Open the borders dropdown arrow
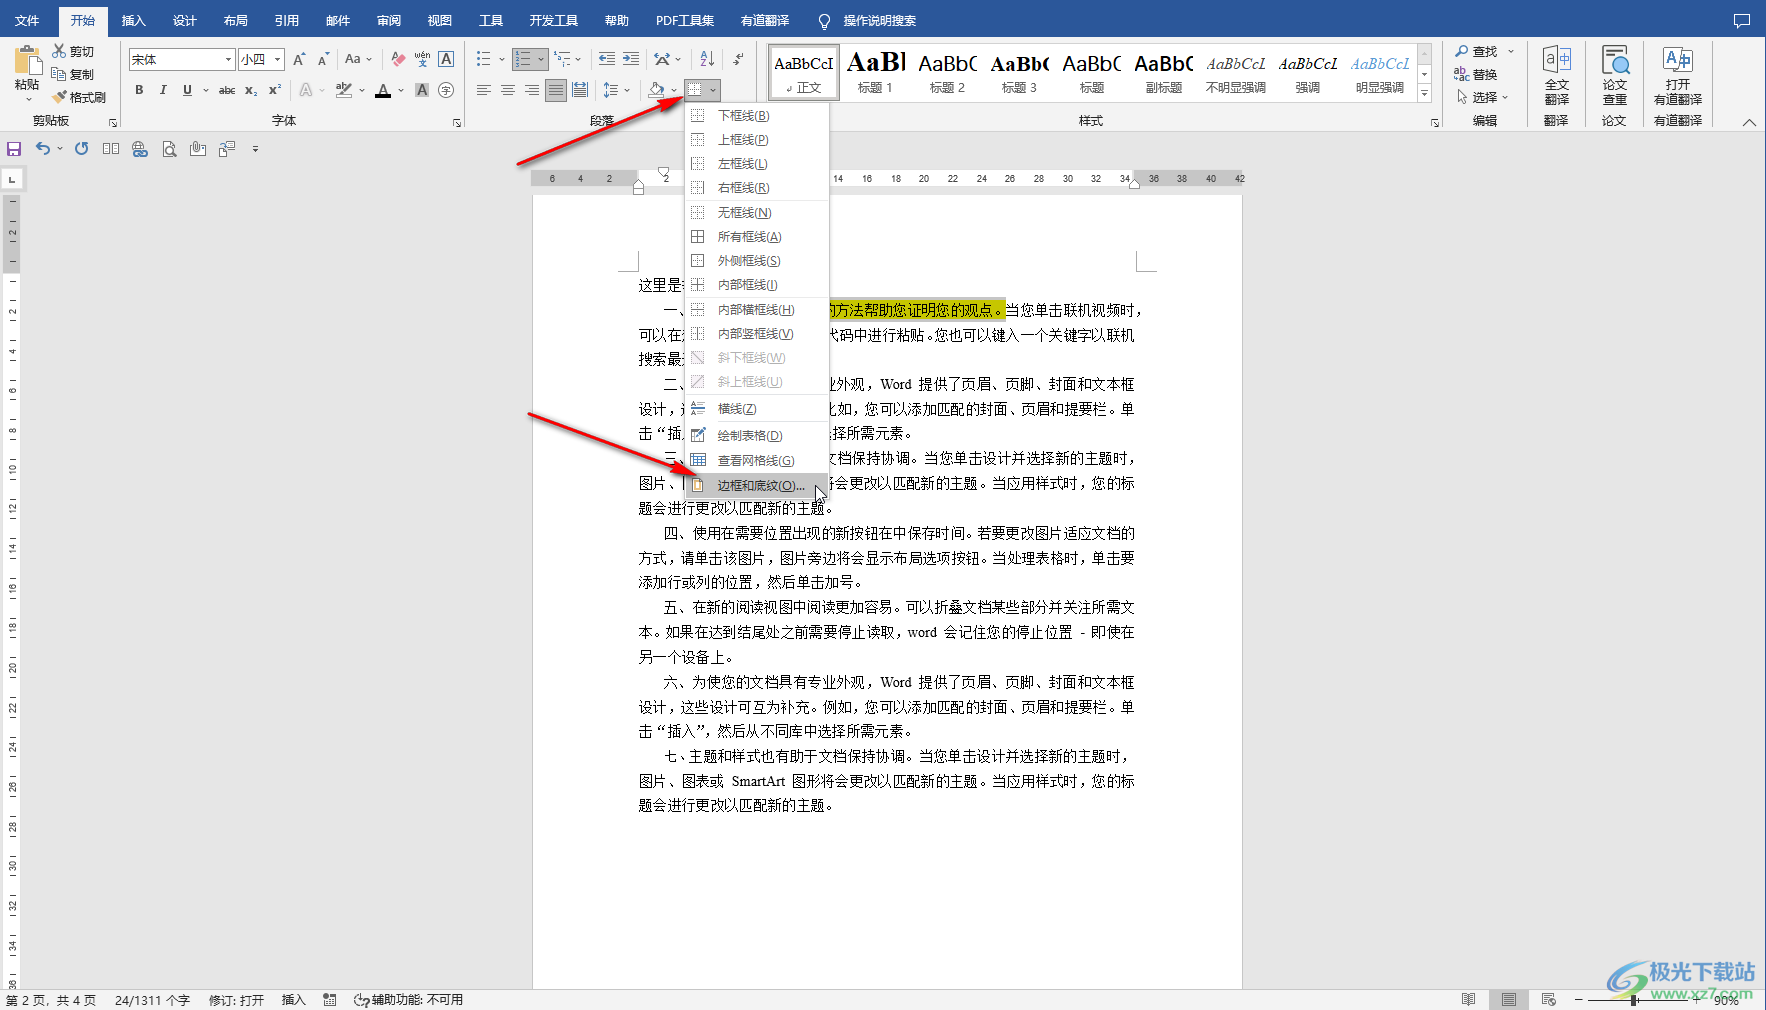The height and width of the screenshot is (1010, 1766). (x=713, y=90)
